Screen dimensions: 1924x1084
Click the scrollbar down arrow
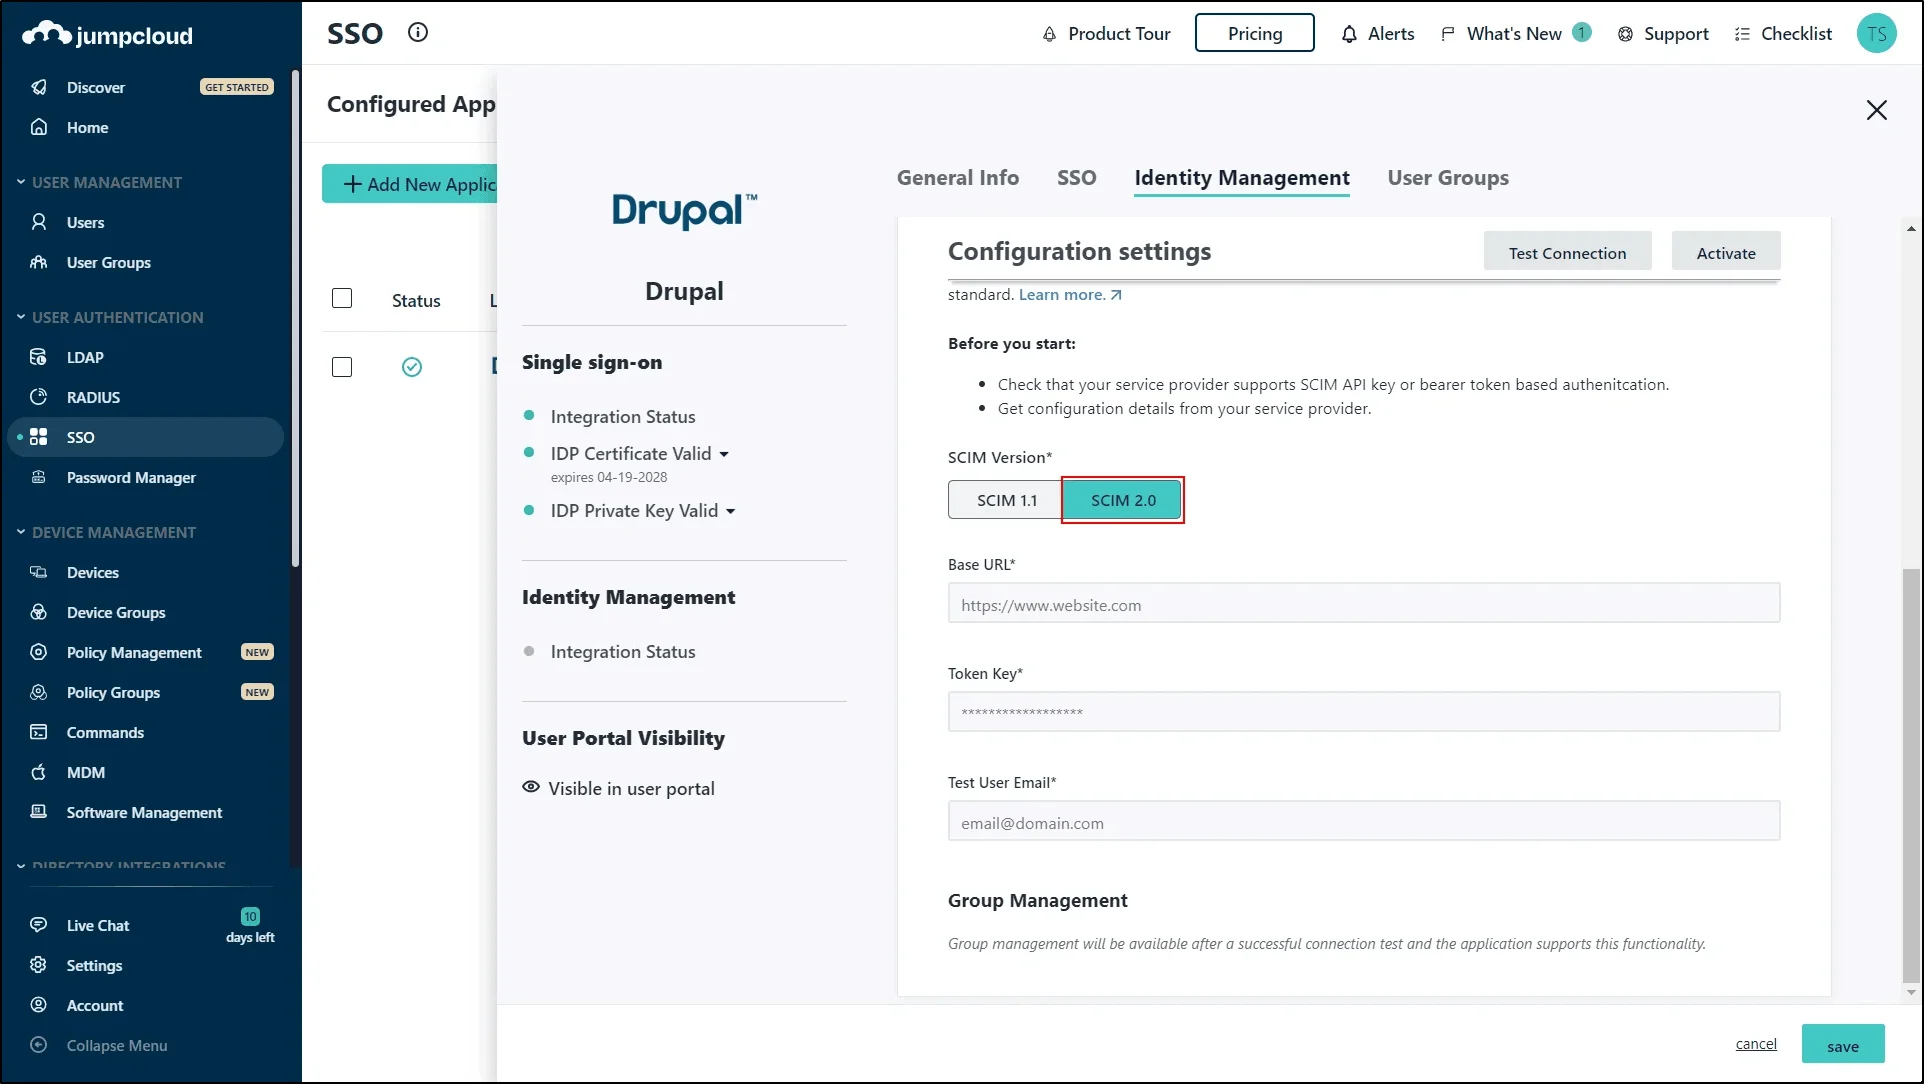[1910, 993]
